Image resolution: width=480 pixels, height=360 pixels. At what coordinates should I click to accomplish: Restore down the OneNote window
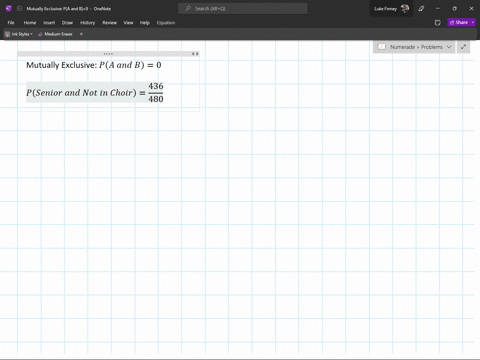(x=454, y=8)
